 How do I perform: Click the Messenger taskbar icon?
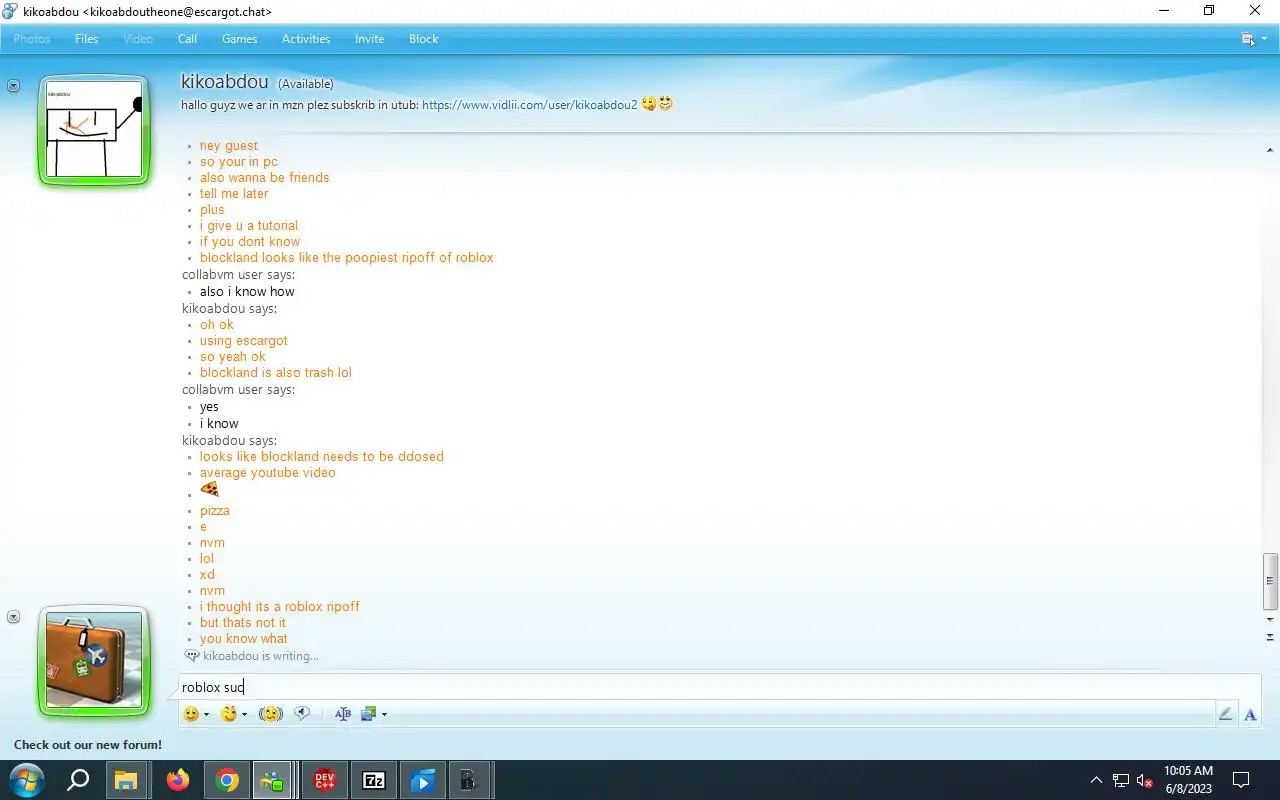pyautogui.click(x=272, y=781)
